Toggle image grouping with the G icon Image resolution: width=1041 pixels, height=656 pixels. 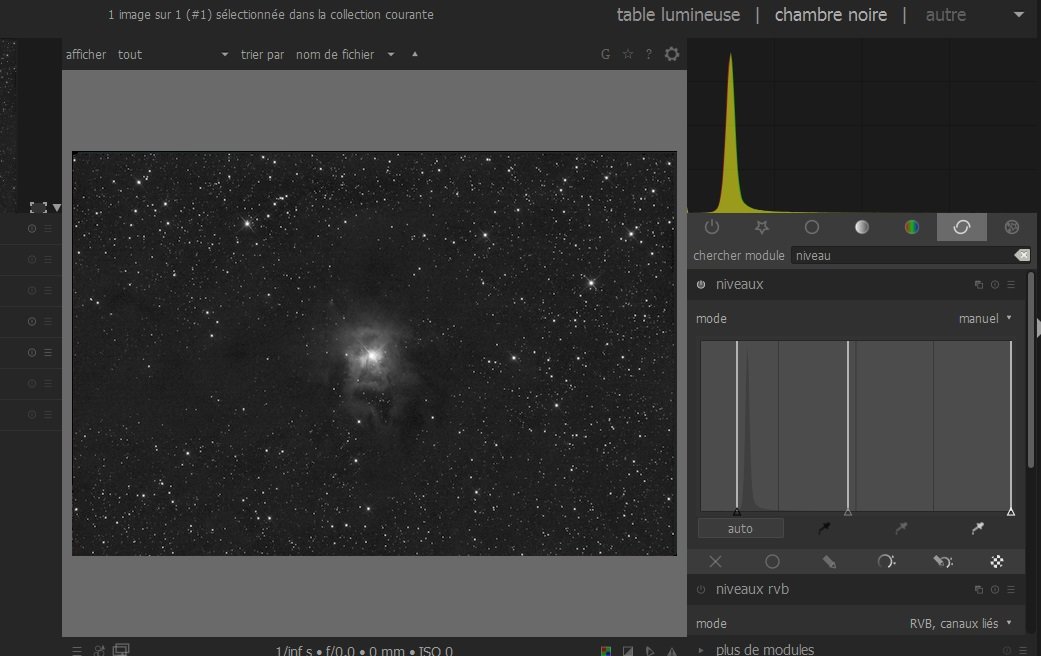605,54
